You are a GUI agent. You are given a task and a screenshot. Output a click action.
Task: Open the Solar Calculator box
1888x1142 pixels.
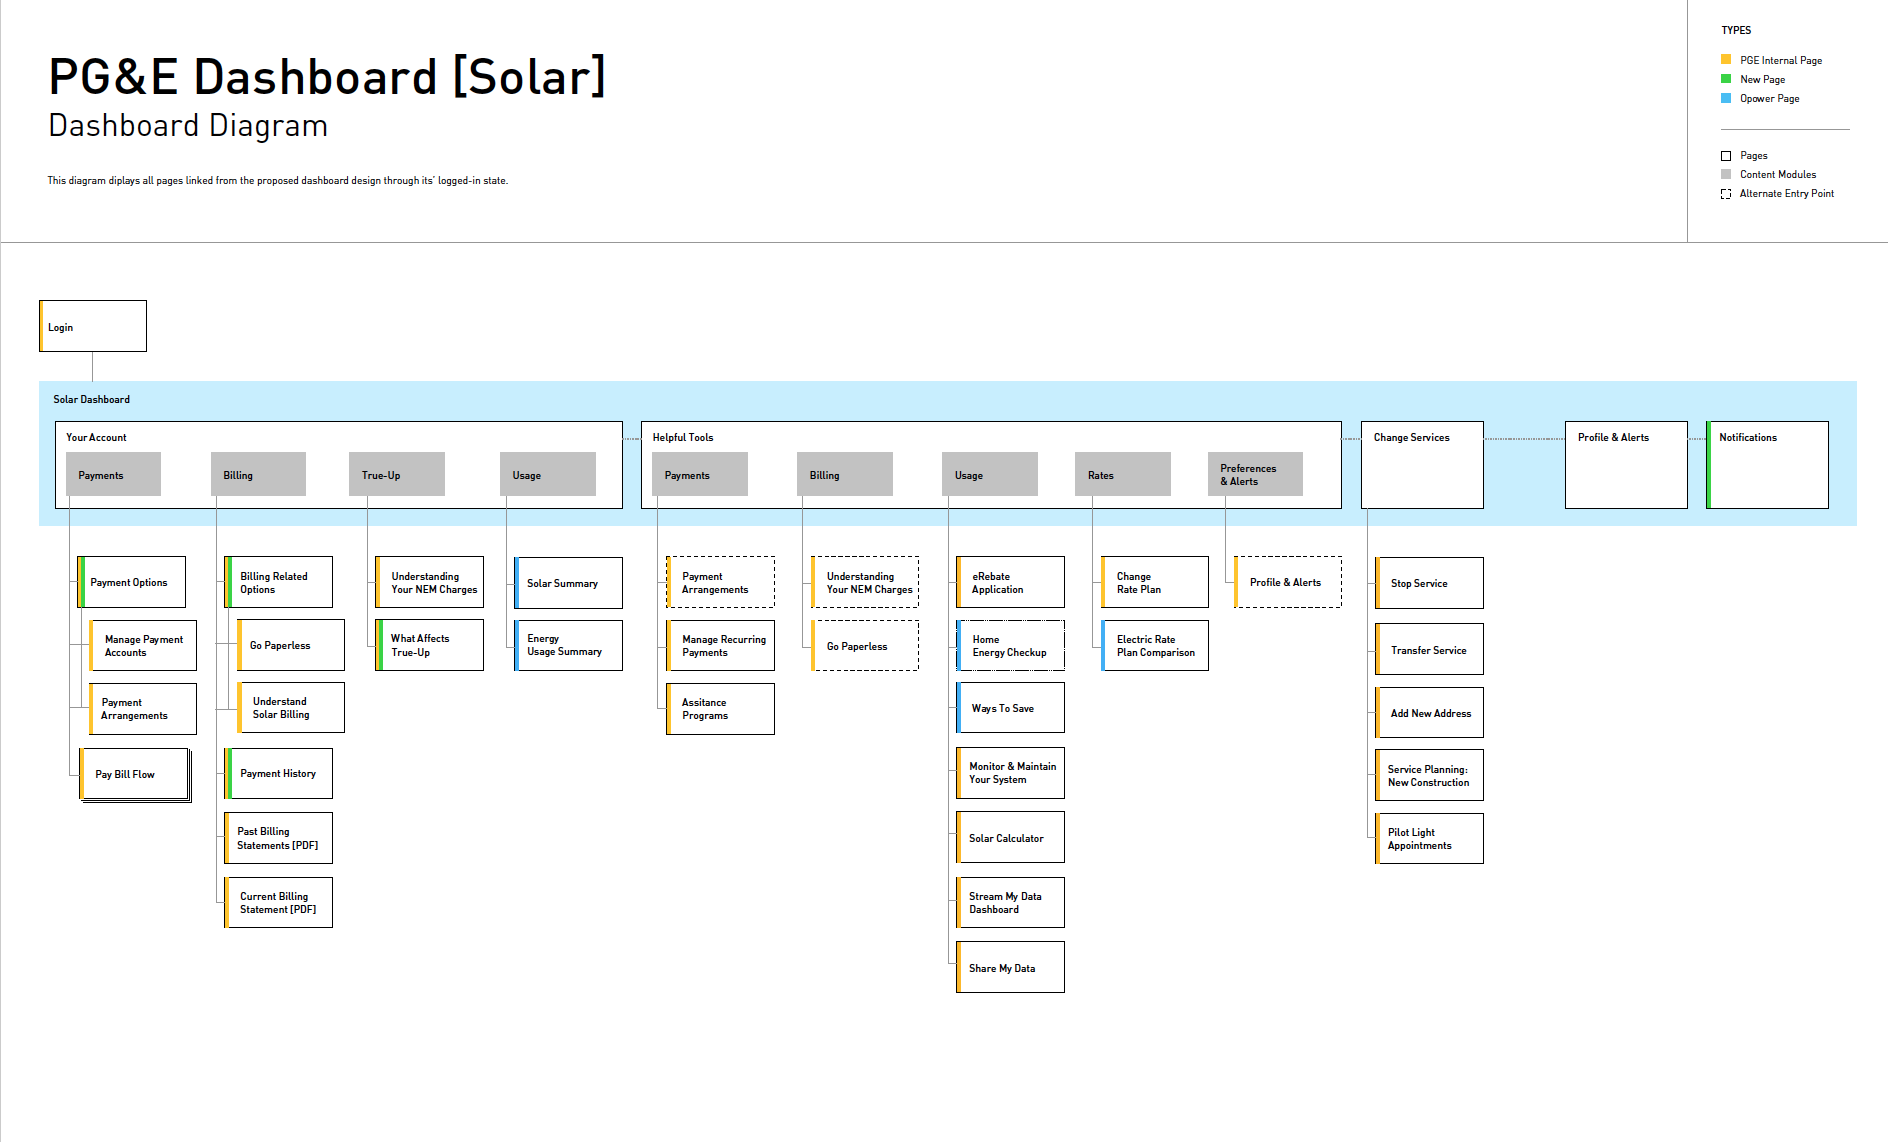click(x=1011, y=838)
